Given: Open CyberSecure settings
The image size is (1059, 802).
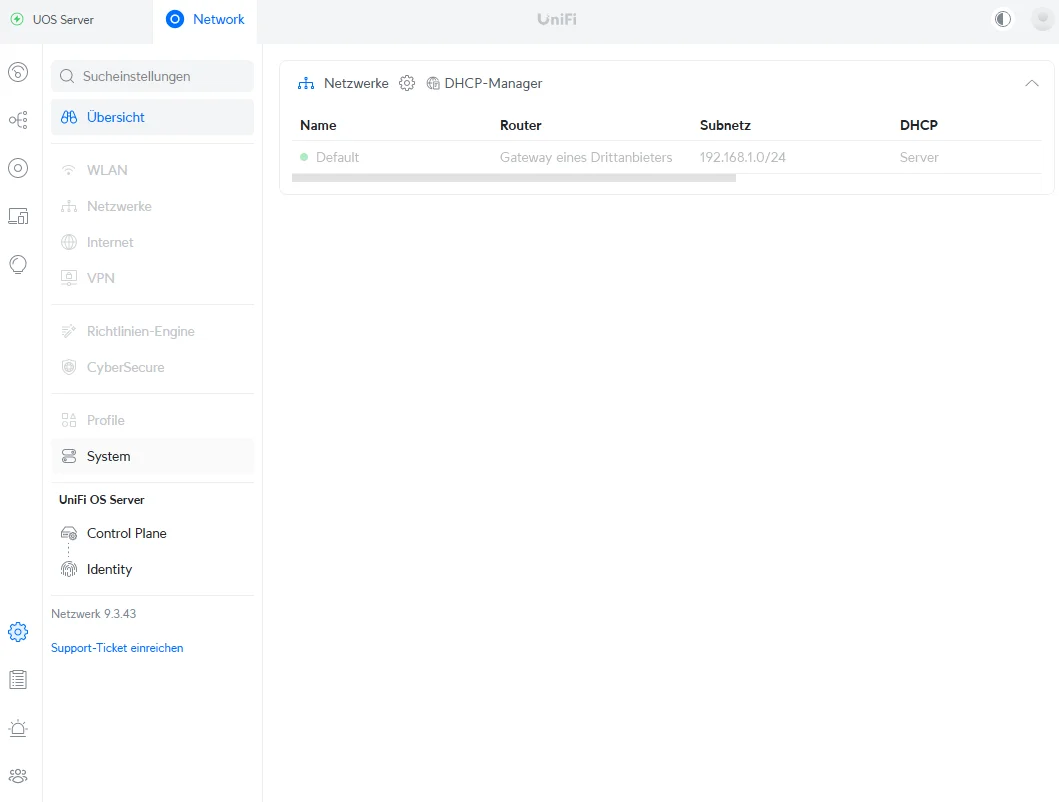Looking at the screenshot, I should 153,367.
